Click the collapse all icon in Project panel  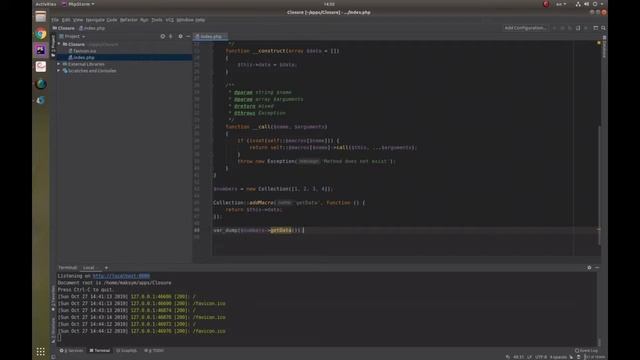(x=171, y=36)
